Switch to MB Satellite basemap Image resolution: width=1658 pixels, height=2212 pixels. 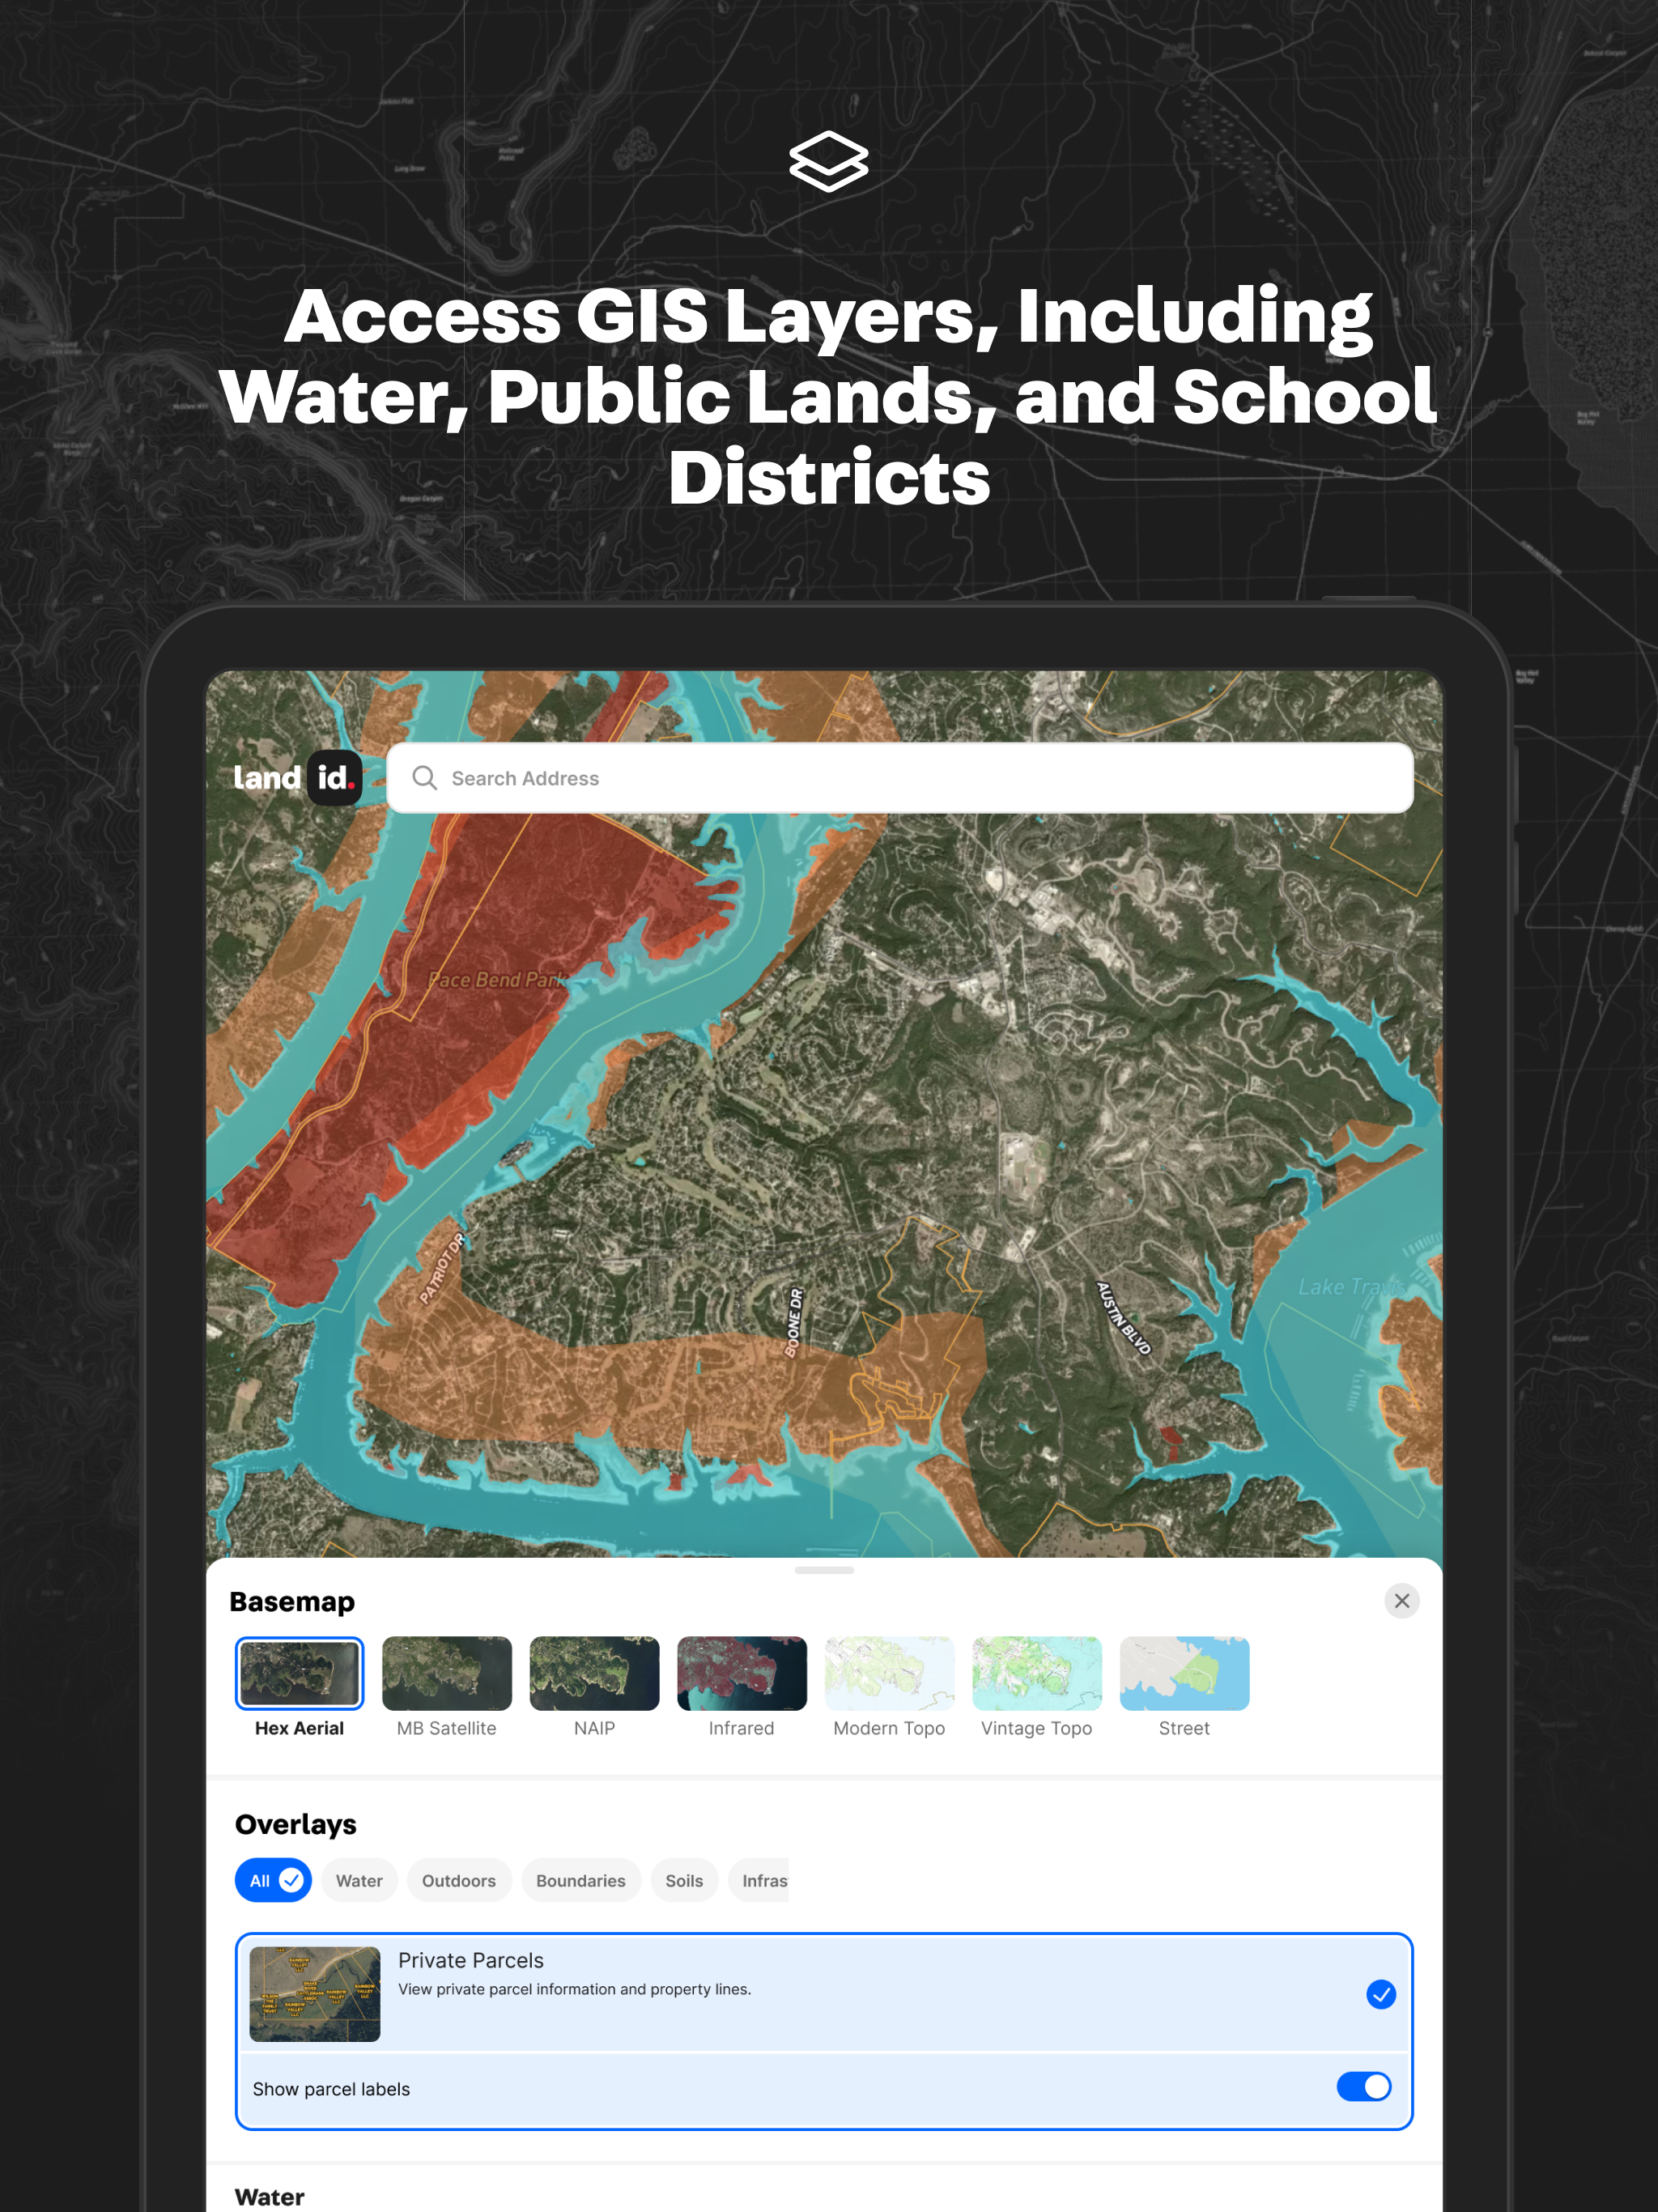pos(446,1674)
